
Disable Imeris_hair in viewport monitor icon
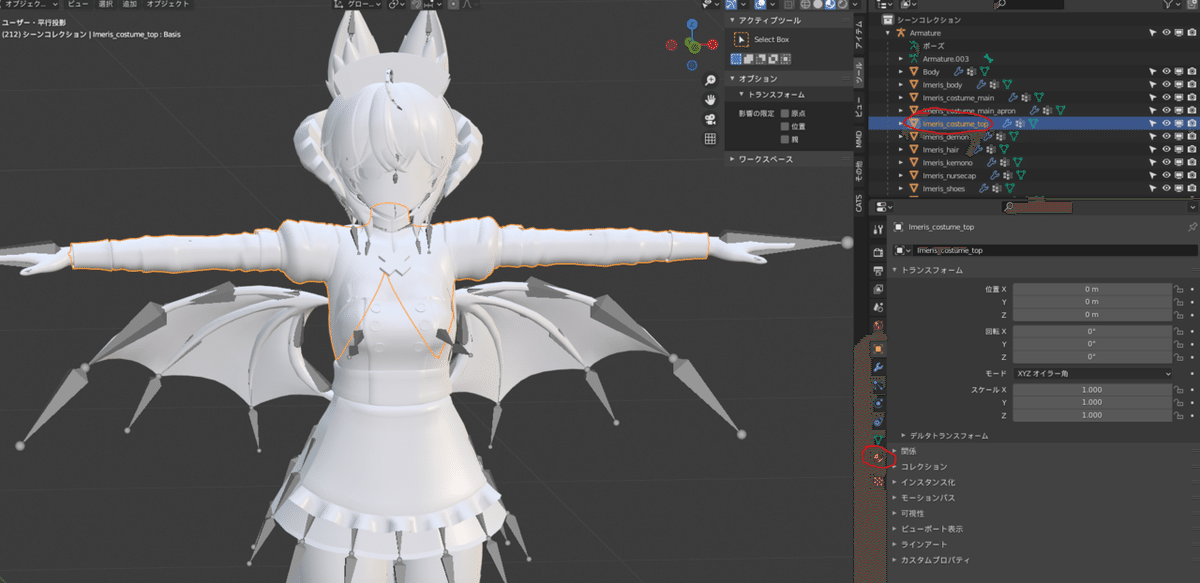(x=1179, y=149)
